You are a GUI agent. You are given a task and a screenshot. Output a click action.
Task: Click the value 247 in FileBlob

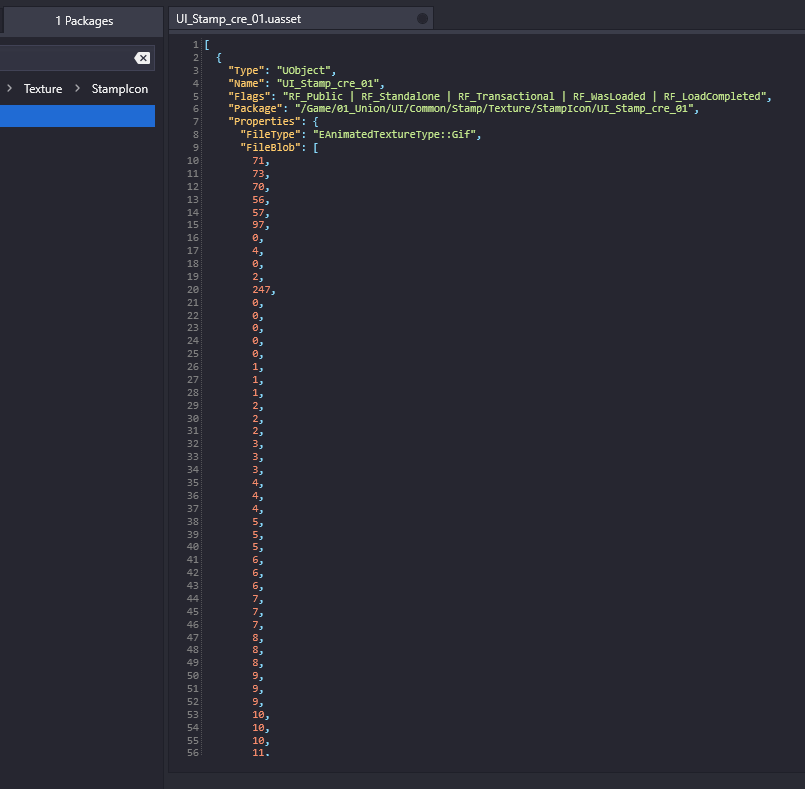(x=261, y=290)
